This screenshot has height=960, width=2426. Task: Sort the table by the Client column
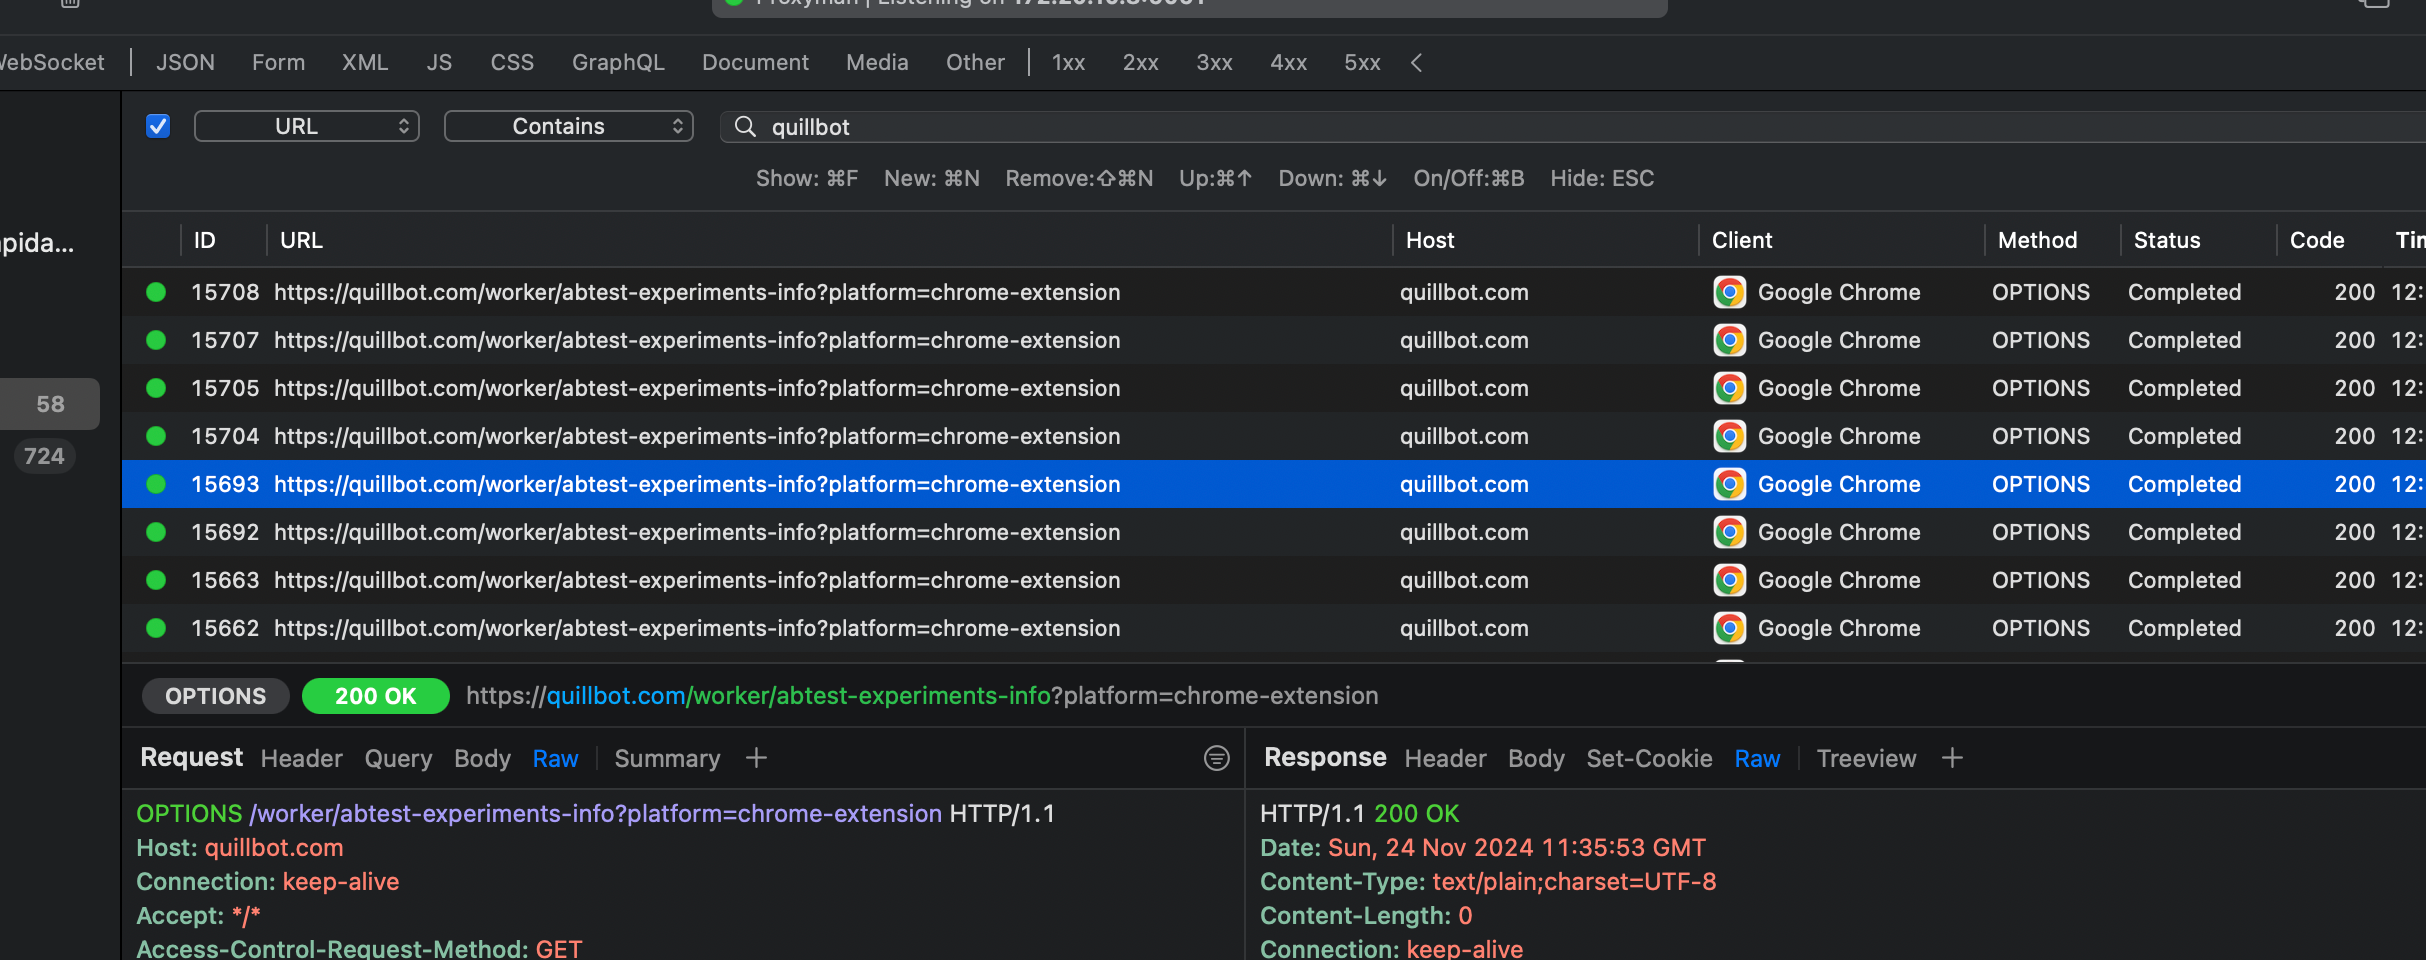(x=1742, y=240)
